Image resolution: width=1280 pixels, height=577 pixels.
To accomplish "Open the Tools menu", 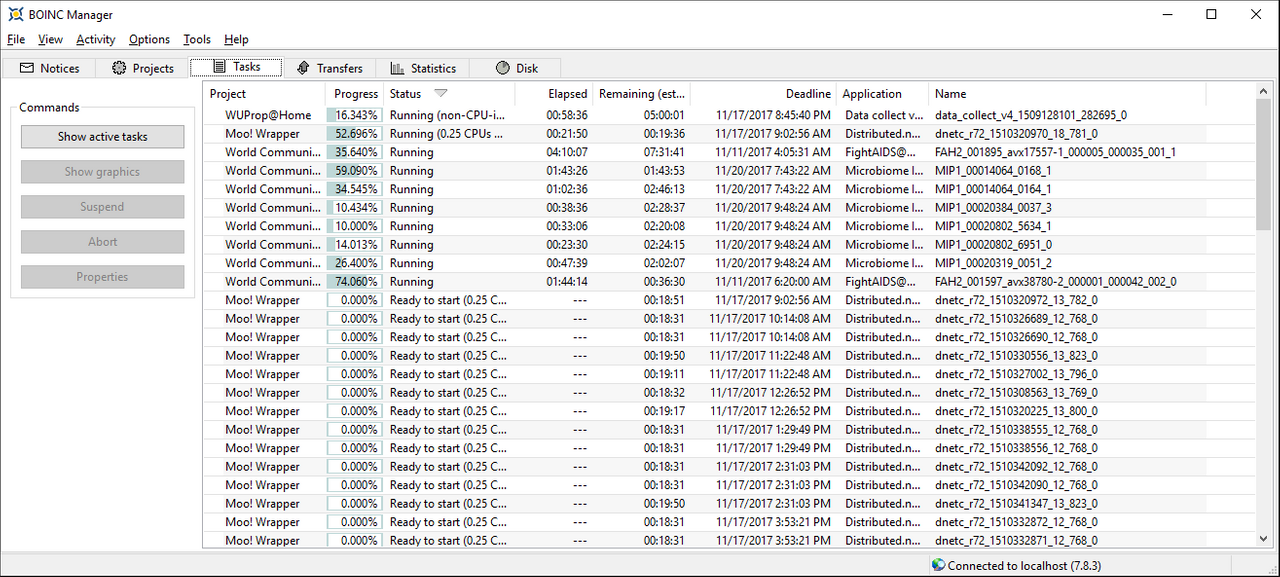I will point(197,39).
